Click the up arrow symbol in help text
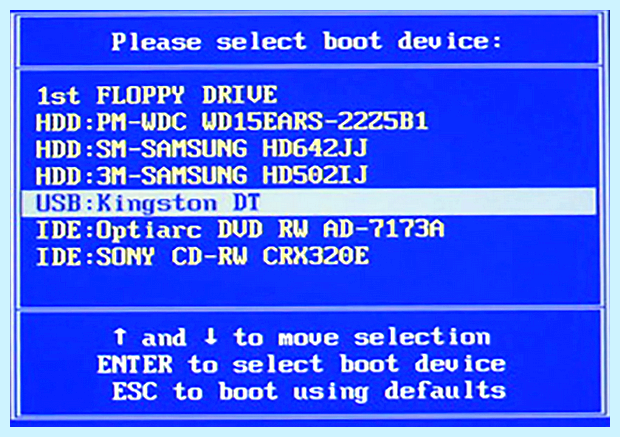 click(x=120, y=337)
